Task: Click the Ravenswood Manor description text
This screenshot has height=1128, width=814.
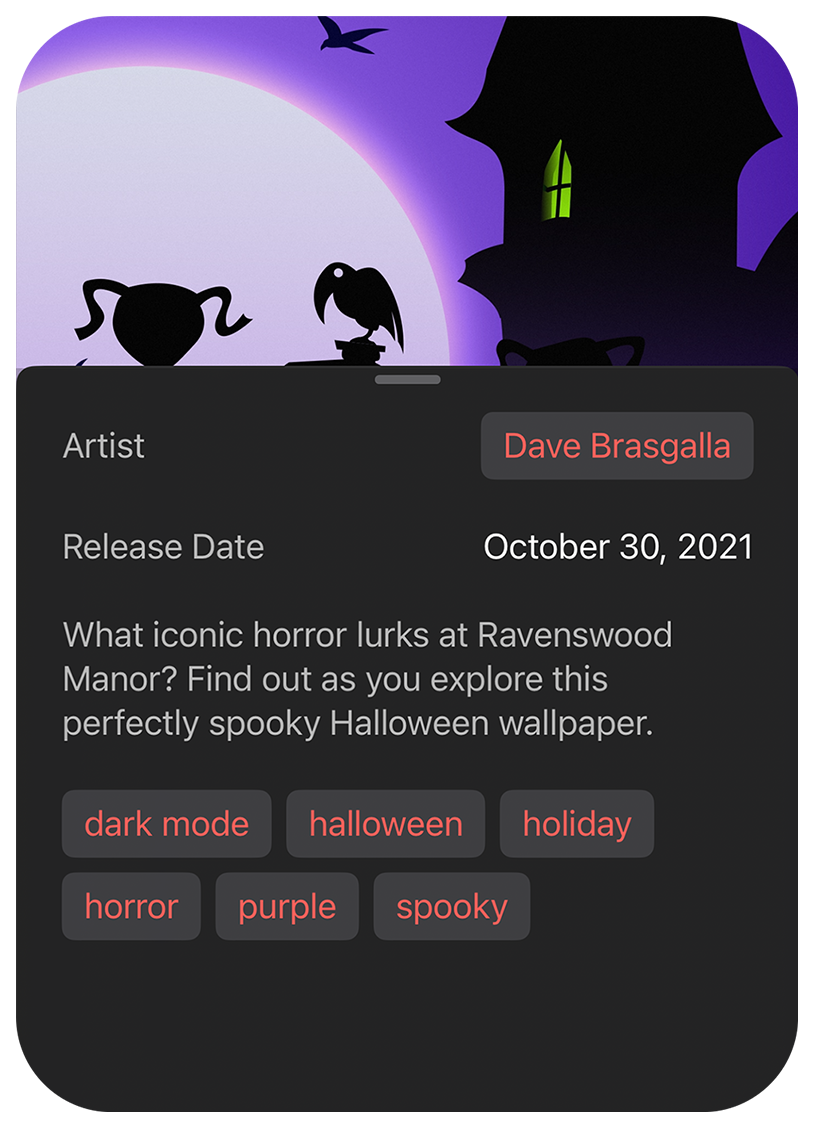Action: coord(367,679)
